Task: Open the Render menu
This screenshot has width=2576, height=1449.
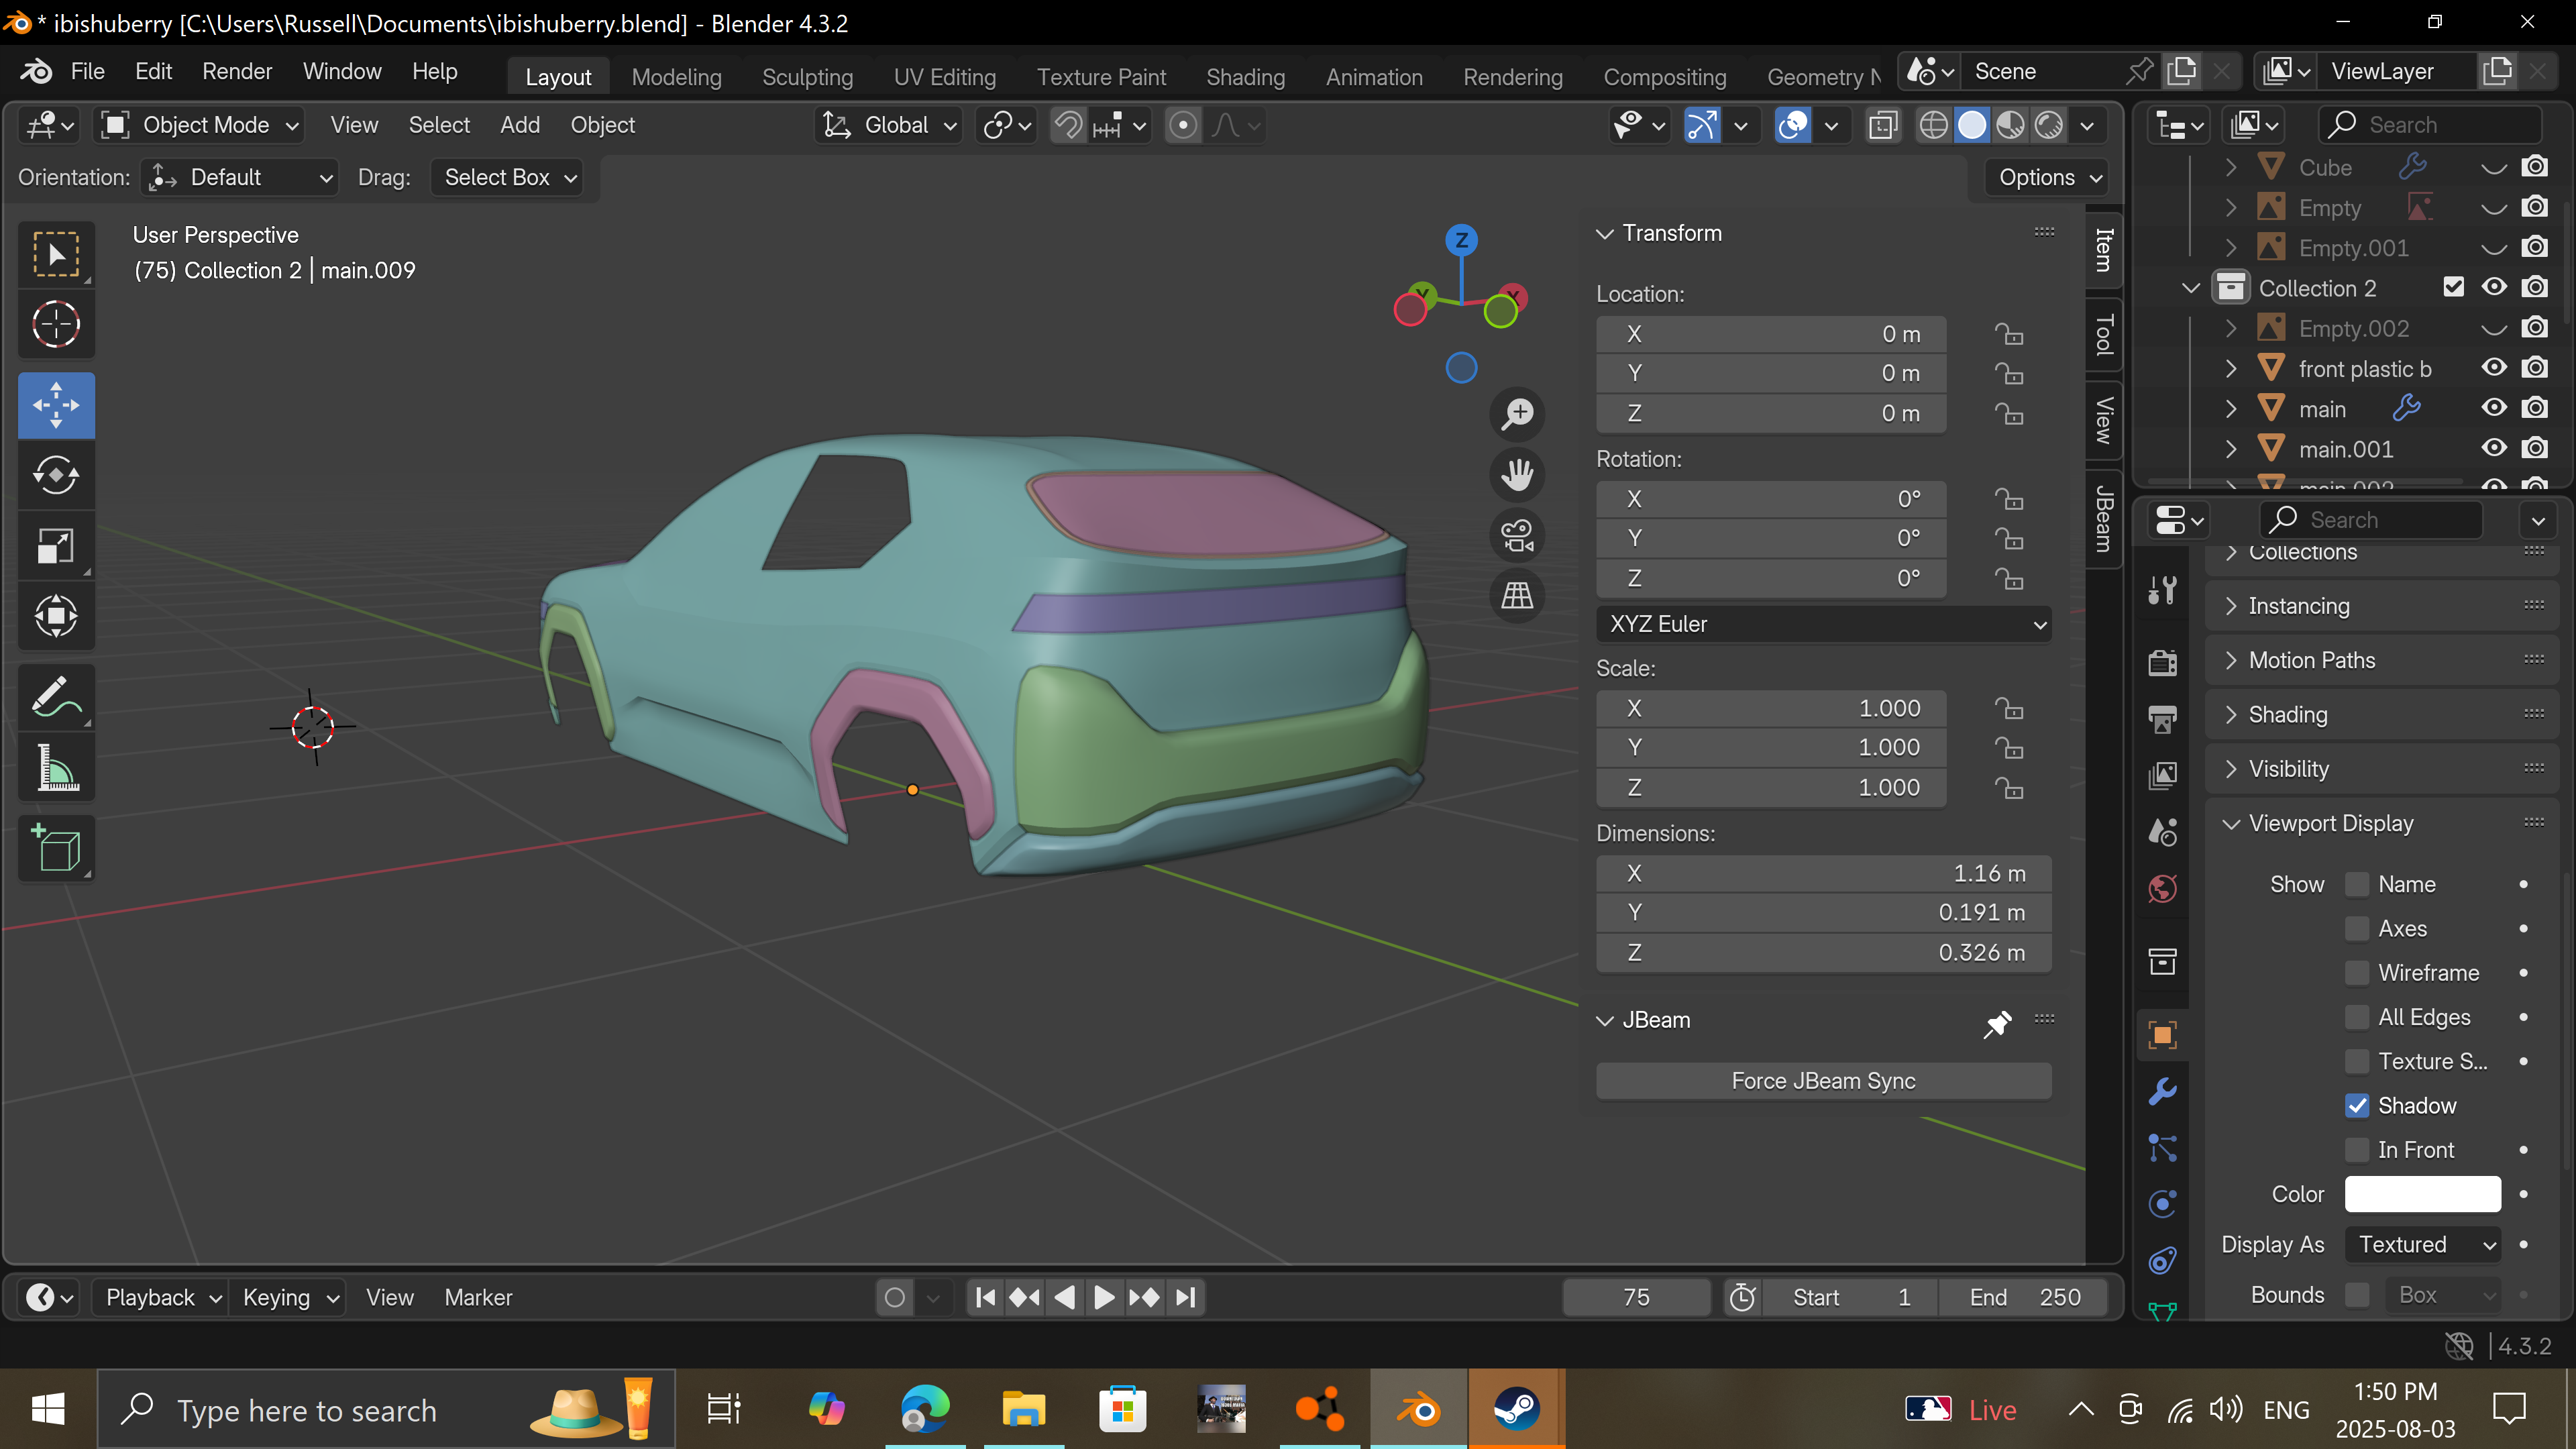Action: pyautogui.click(x=237, y=71)
